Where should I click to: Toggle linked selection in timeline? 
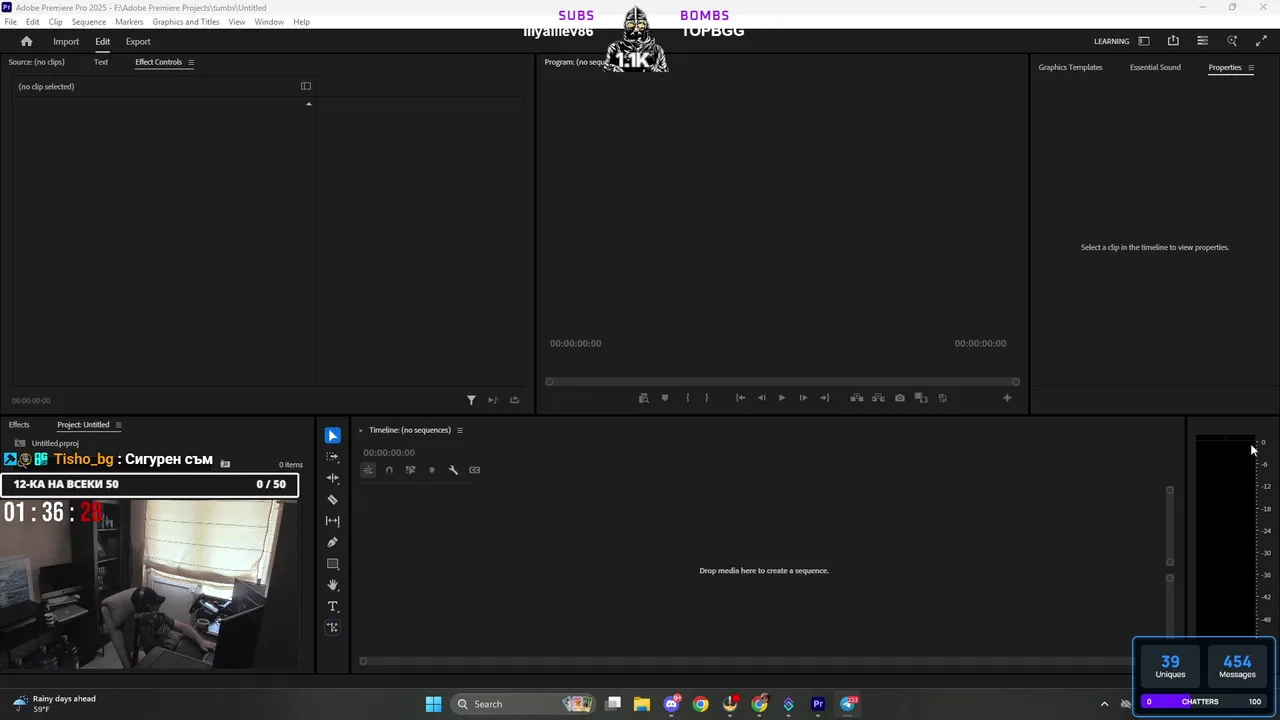[x=410, y=470]
